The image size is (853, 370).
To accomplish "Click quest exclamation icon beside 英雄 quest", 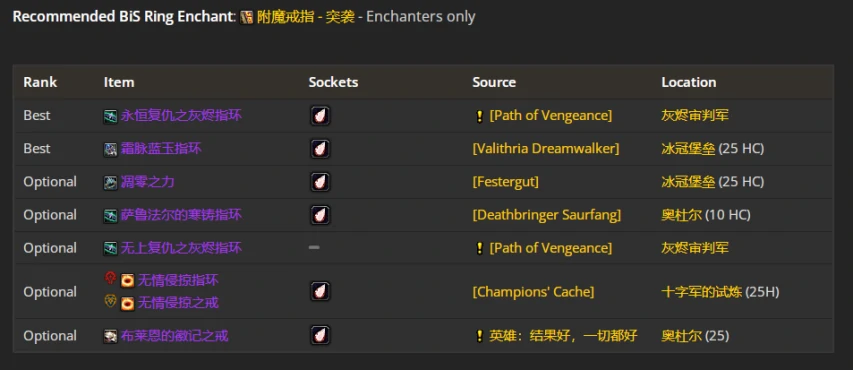I will [x=479, y=336].
